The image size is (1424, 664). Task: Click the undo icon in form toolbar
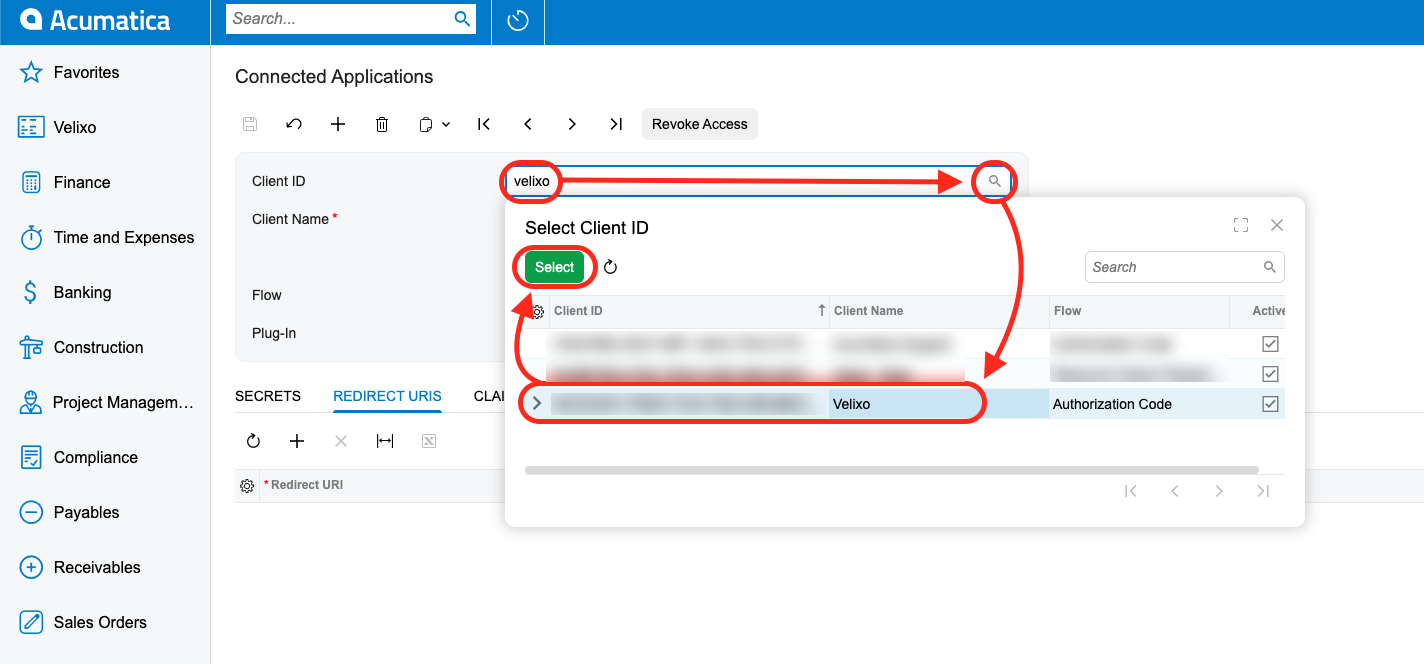click(x=294, y=124)
